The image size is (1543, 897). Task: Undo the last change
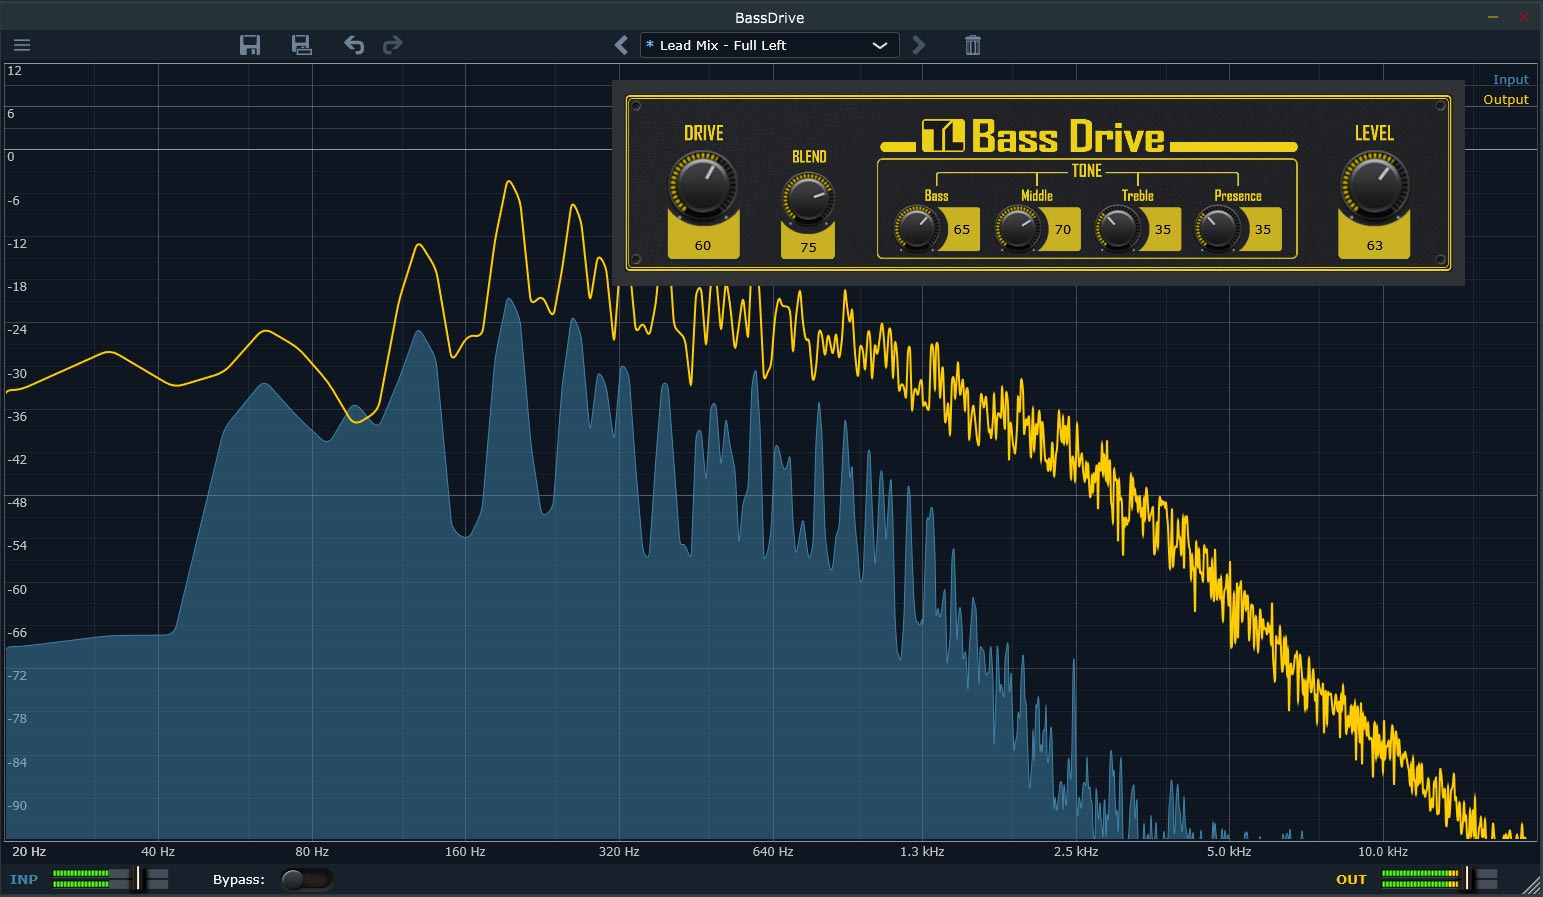point(354,45)
